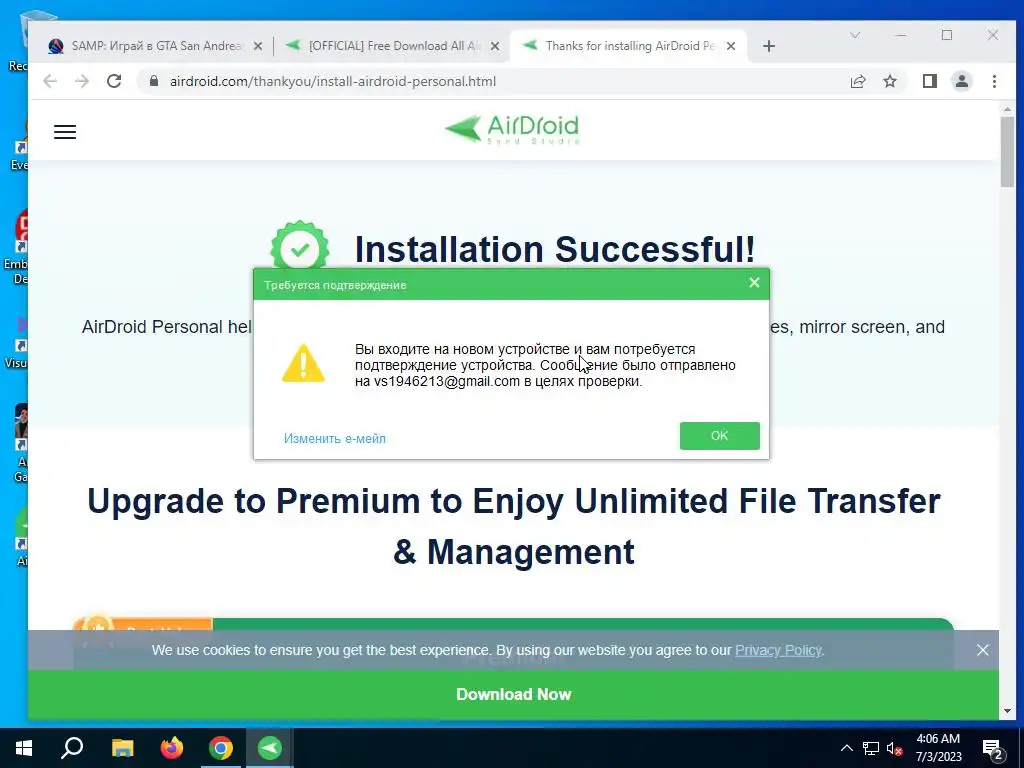Open Chrome's three-dot menu
This screenshot has width=1024, height=768.
pos(994,81)
